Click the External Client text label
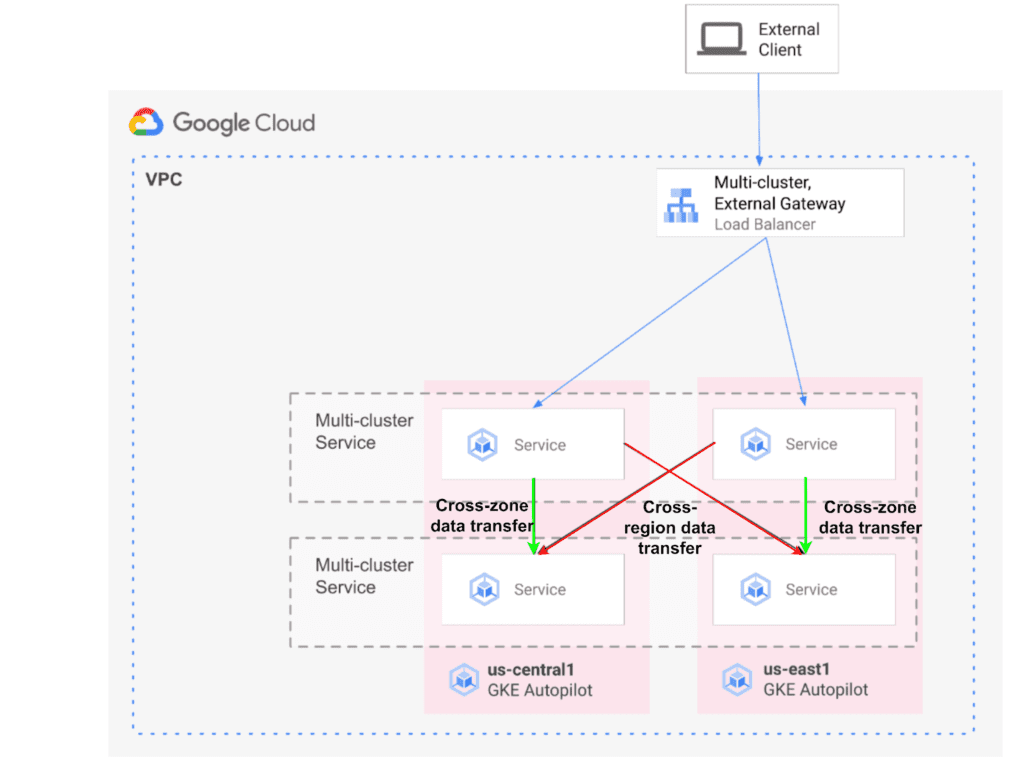Screen dimensions: 1024x778 788,40
